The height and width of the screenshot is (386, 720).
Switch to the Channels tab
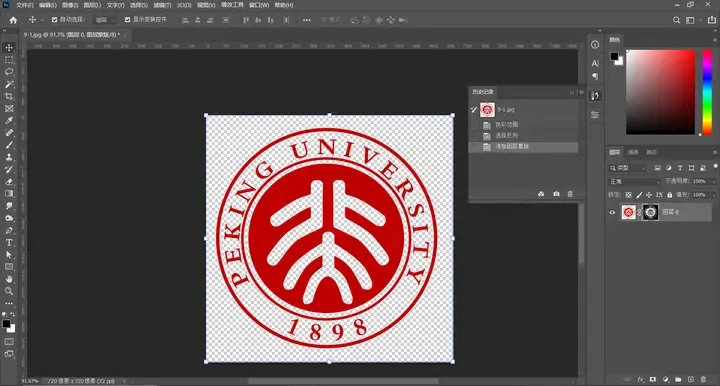tap(633, 152)
